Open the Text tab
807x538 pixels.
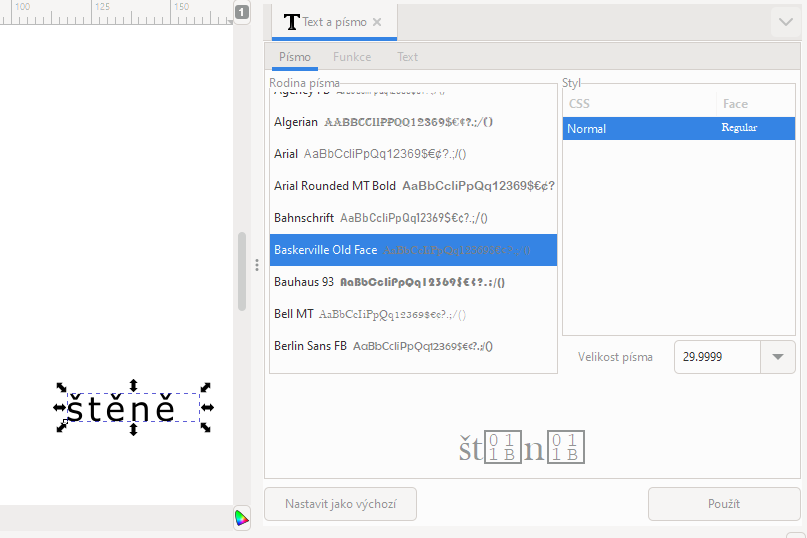(407, 57)
